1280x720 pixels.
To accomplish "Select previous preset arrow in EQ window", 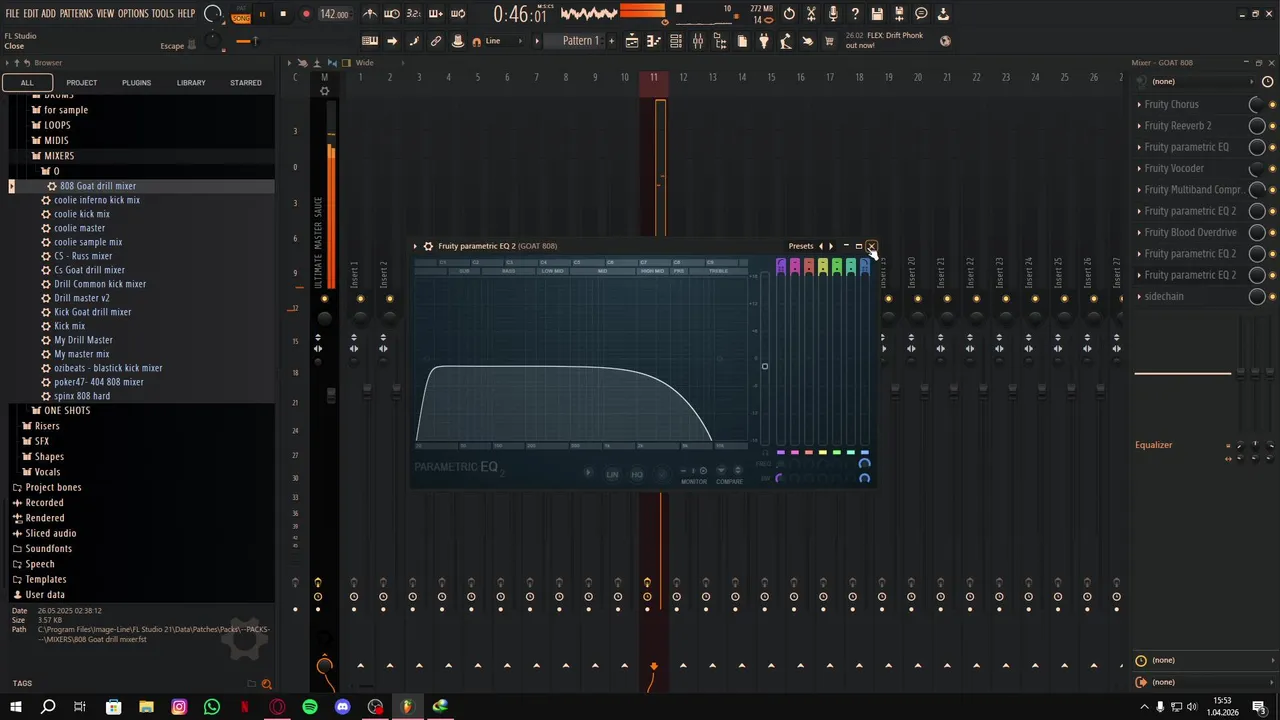I will (x=821, y=246).
